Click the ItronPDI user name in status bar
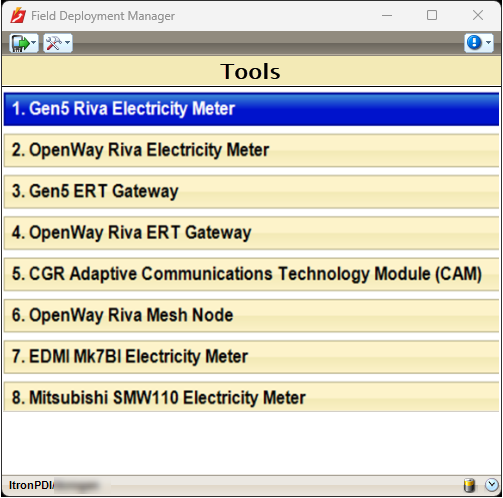 53,485
